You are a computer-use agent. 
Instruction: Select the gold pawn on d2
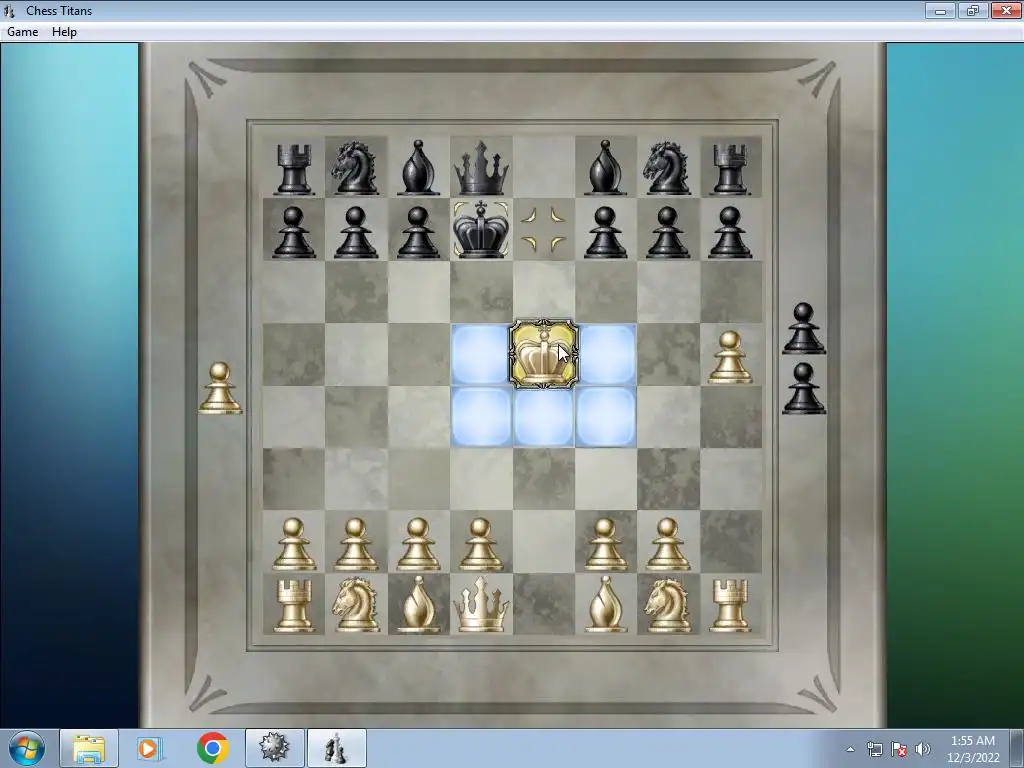(x=481, y=544)
